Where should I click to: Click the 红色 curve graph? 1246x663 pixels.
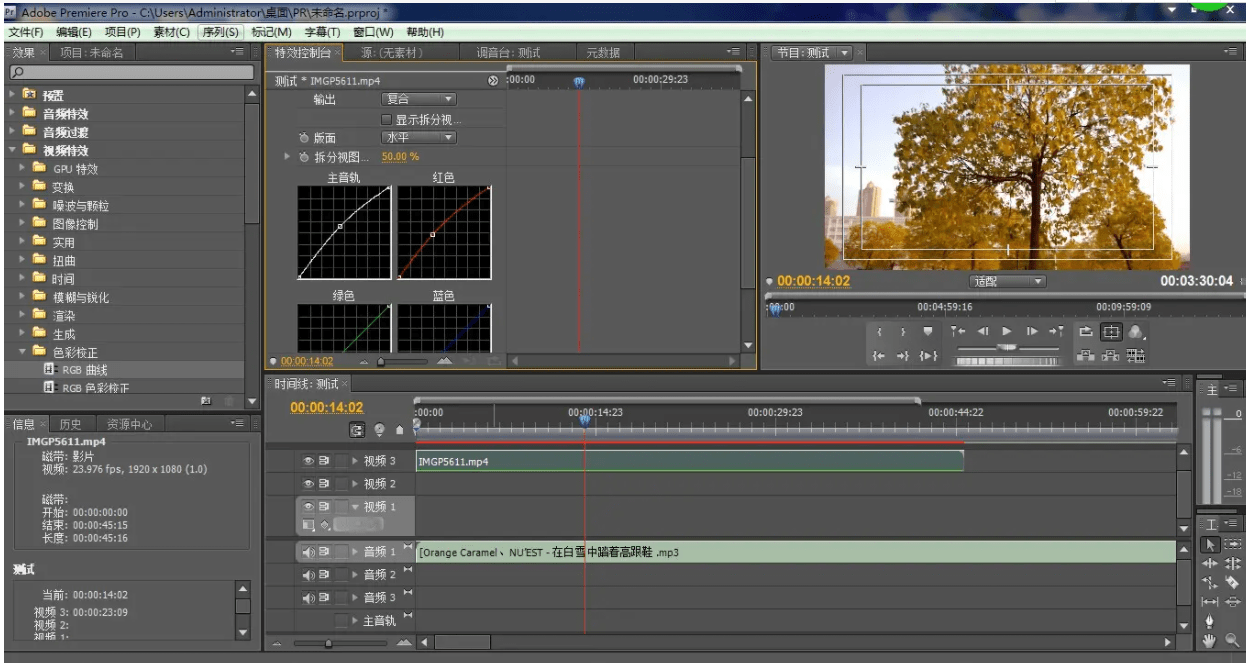click(x=444, y=233)
